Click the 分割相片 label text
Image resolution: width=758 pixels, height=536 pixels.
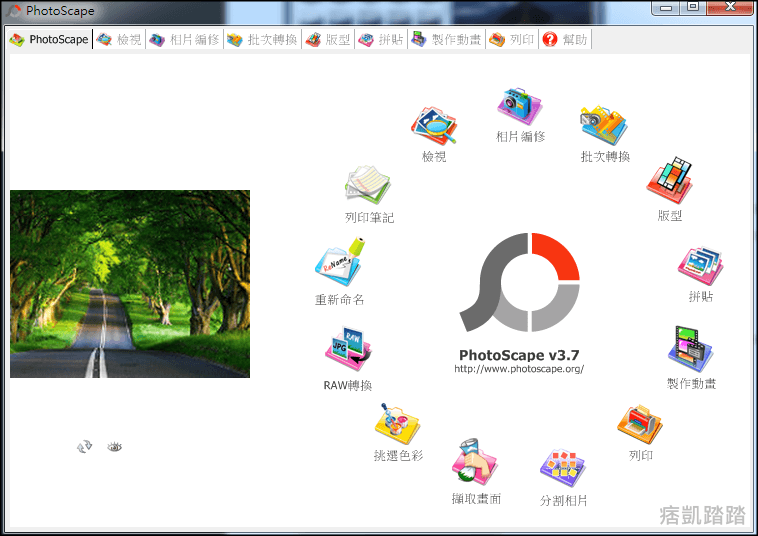[563, 500]
